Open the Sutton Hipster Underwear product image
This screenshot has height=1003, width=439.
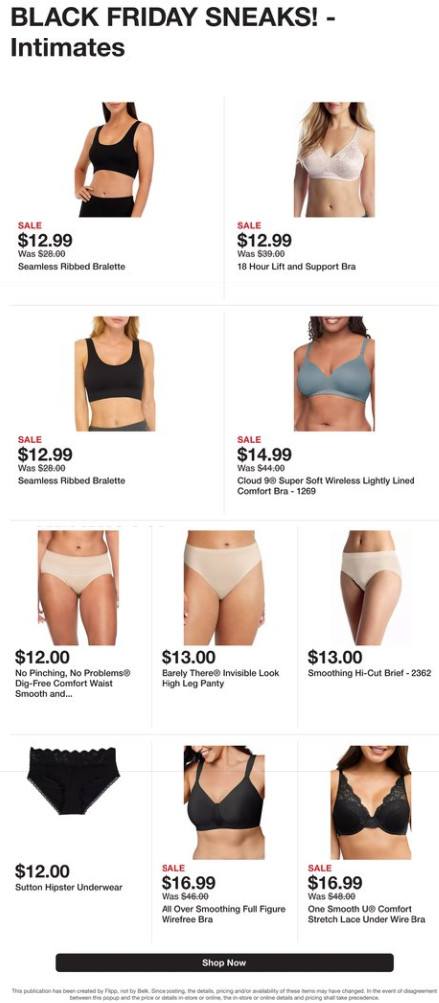point(74,781)
